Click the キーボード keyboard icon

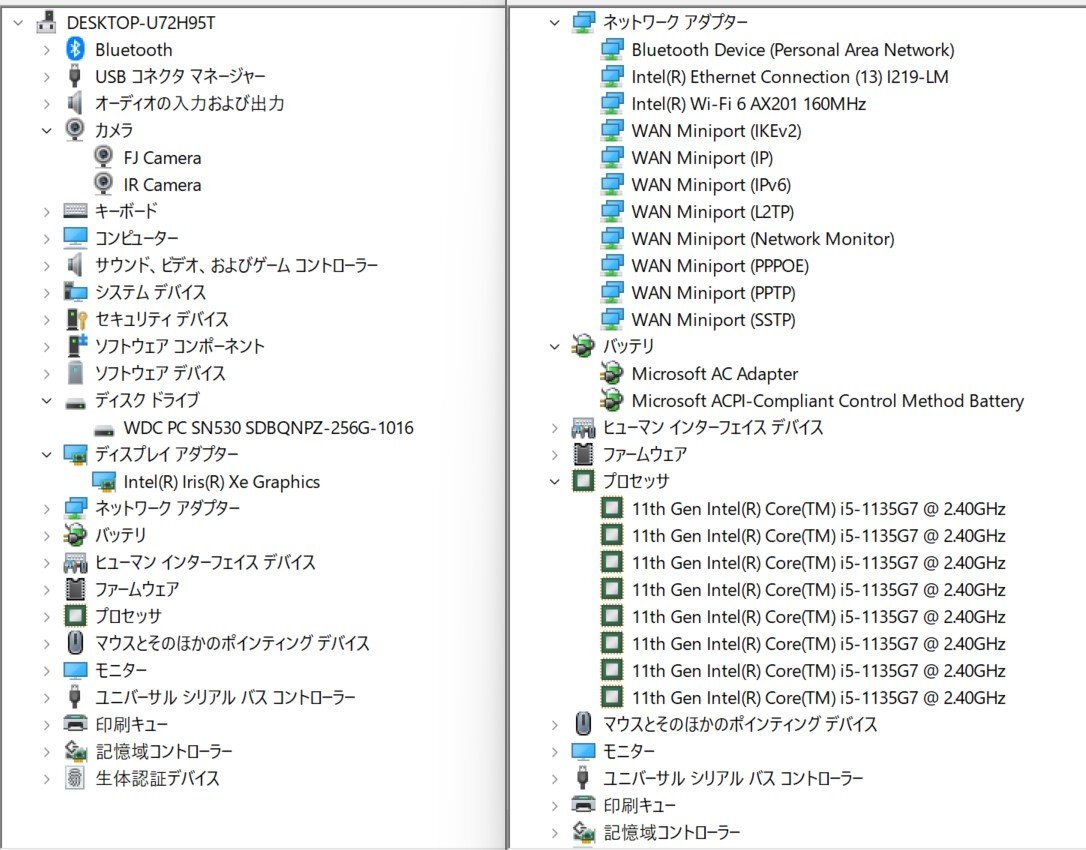click(75, 211)
